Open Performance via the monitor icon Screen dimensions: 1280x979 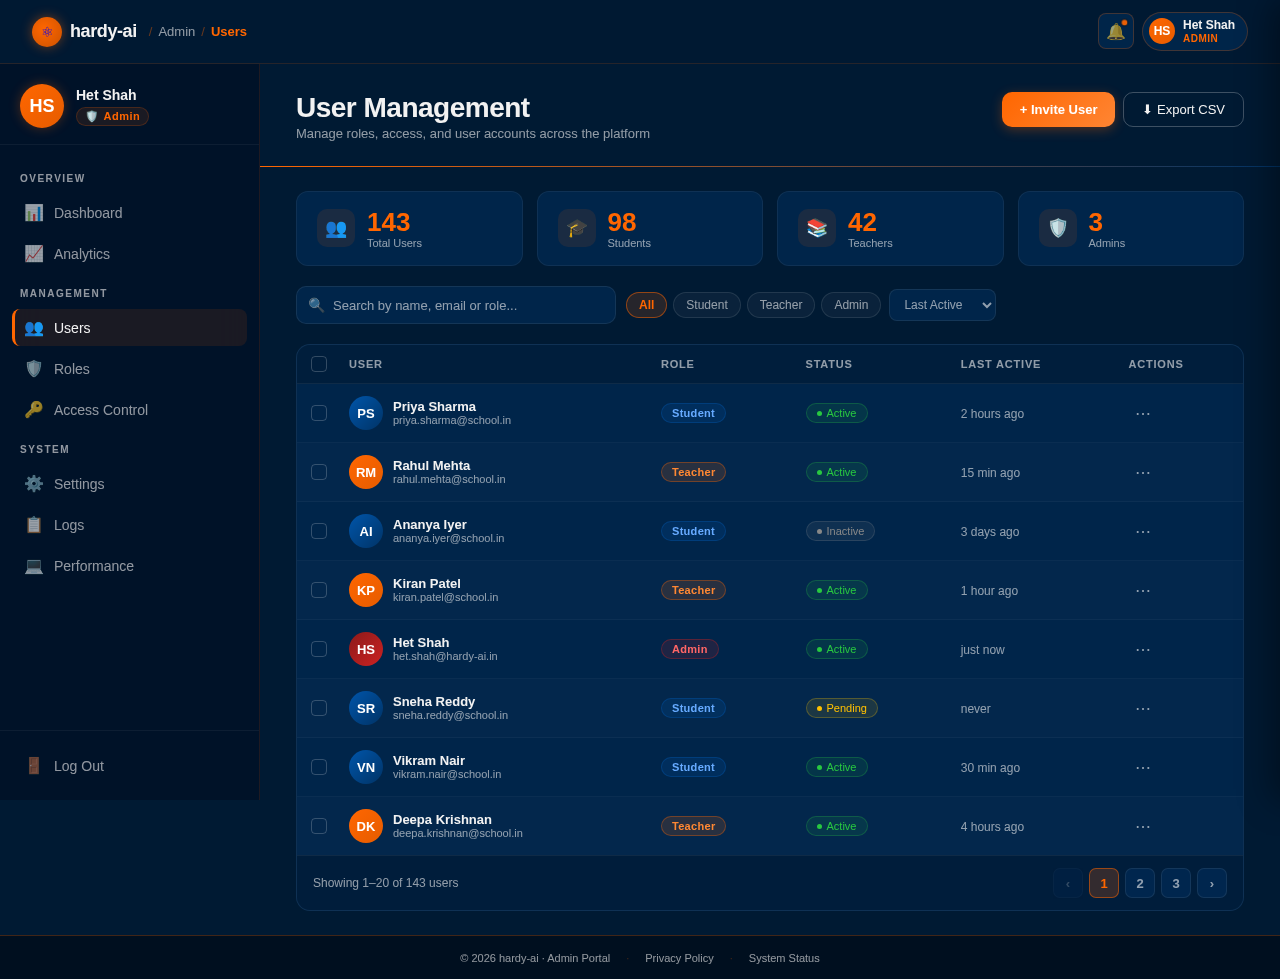33,565
